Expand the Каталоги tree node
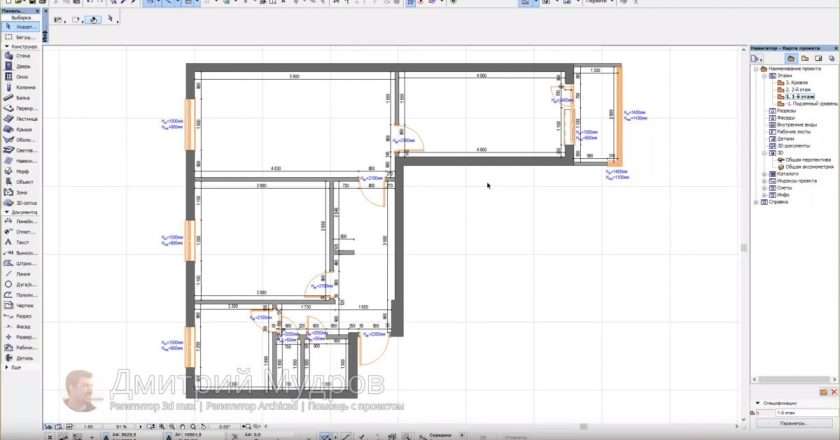Screen dimensions: 840x440 [x=764, y=174]
